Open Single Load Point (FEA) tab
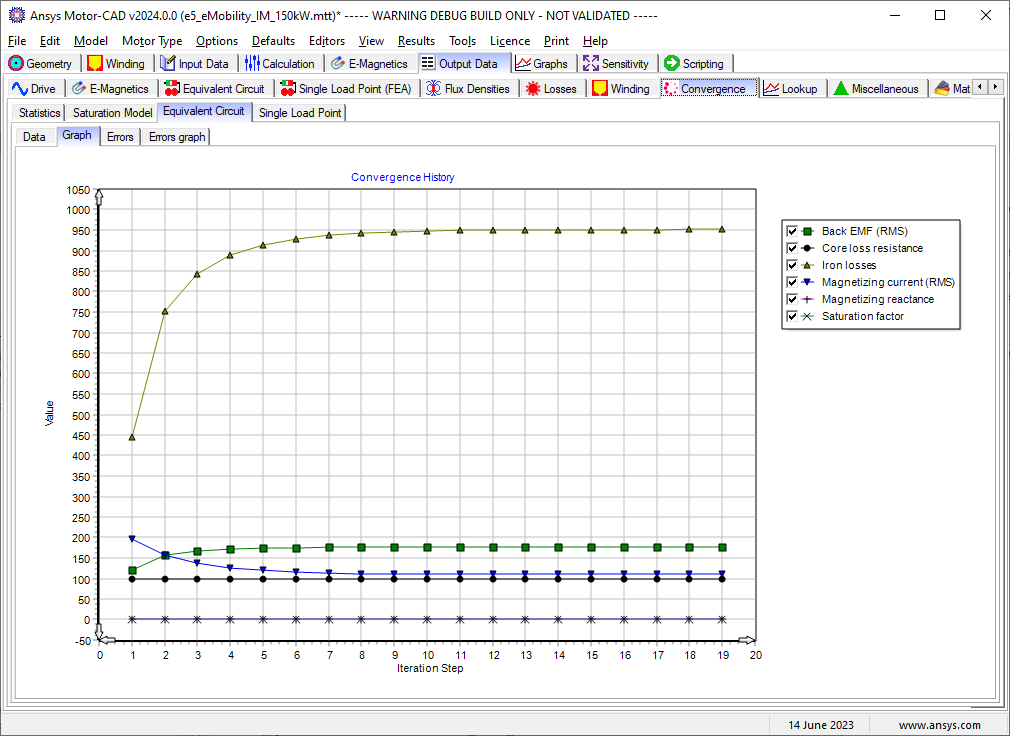The width and height of the screenshot is (1010, 736). [x=347, y=88]
